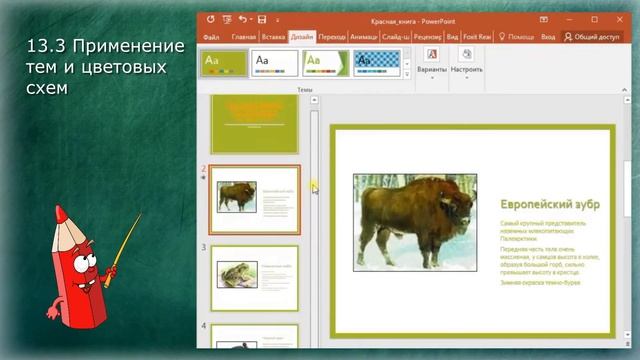Image resolution: width=640 pixels, height=360 pixels.
Task: Click the slide panel vertical scrollbar track
Action: [314, 229]
